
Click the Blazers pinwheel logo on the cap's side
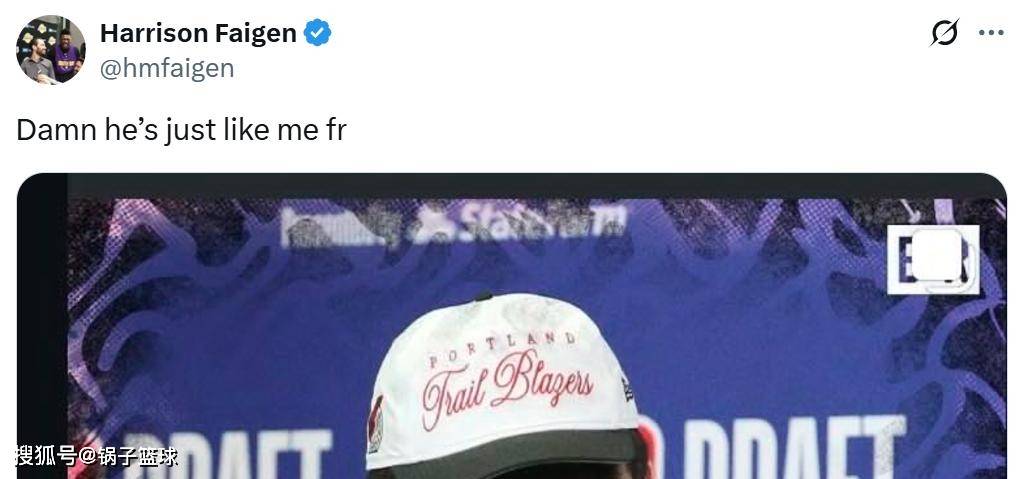376,424
